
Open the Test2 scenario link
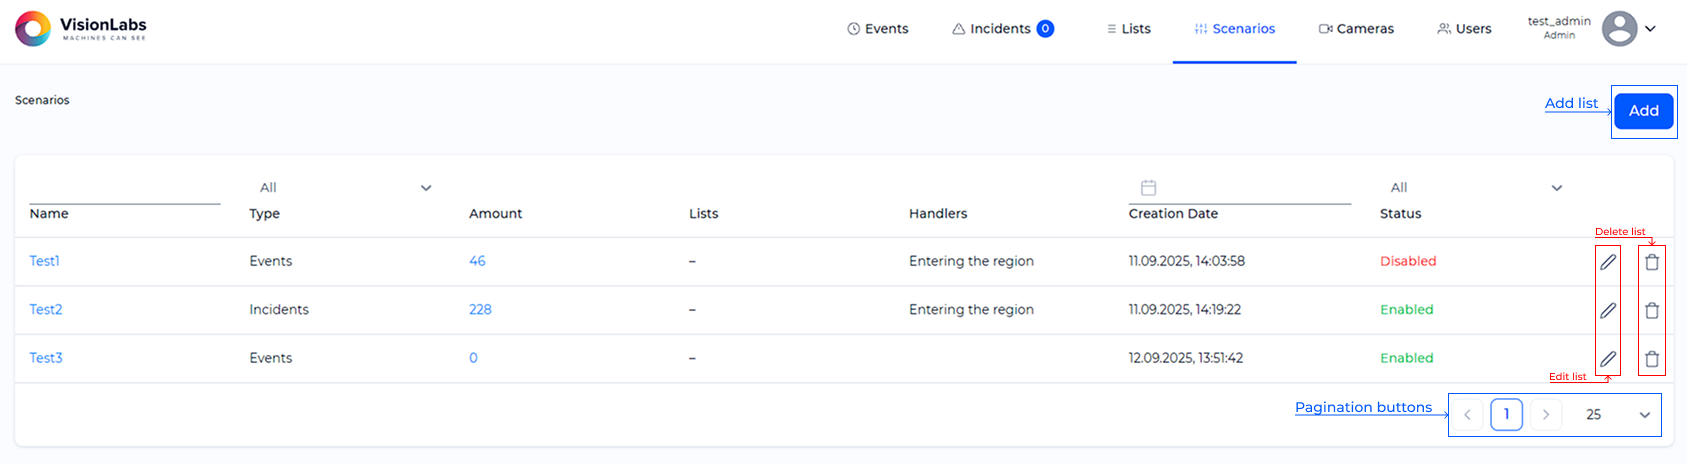(46, 310)
